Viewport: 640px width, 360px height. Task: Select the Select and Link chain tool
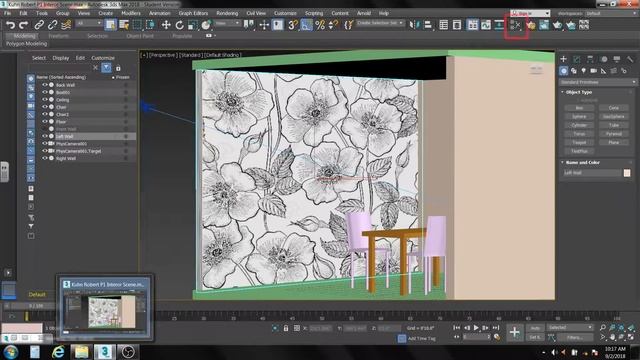39,25
